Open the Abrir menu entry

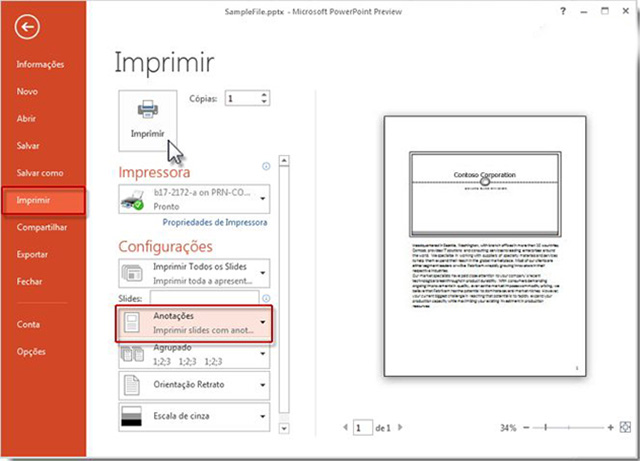(26, 118)
